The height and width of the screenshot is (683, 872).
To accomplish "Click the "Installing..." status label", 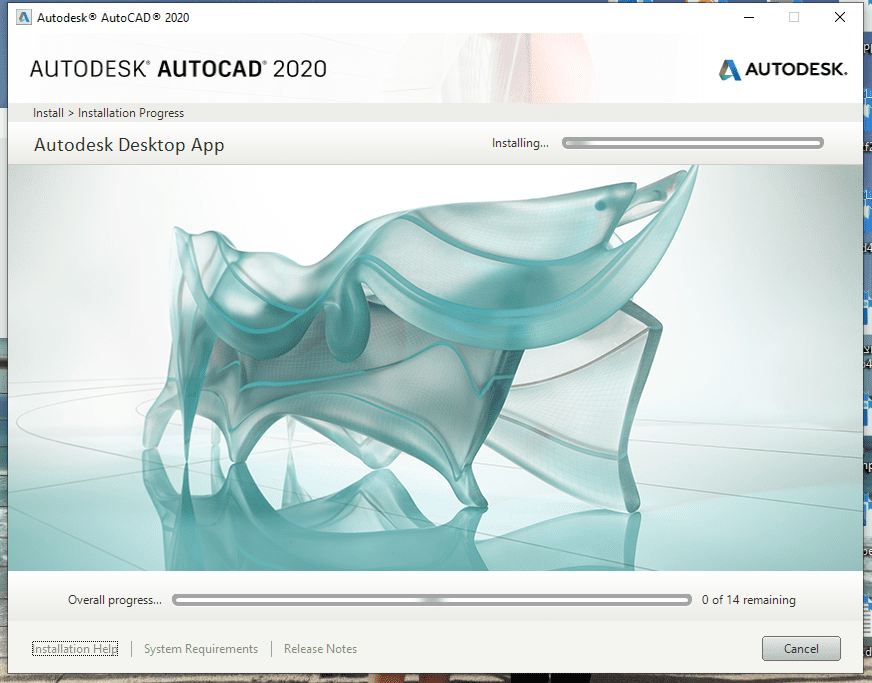I will pos(520,143).
